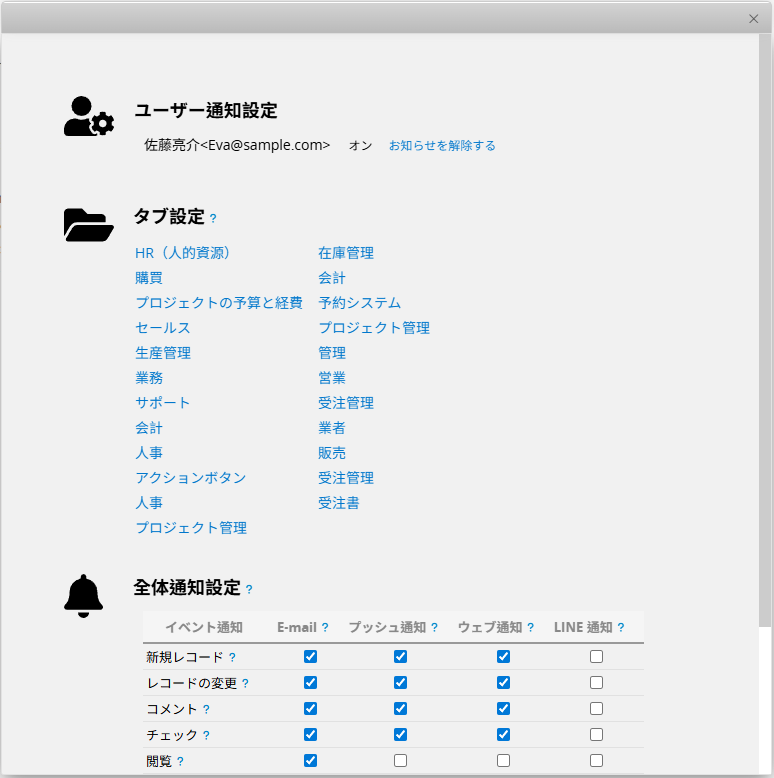774x778 pixels.
Task: Open the セールス tab link
Action: point(163,328)
